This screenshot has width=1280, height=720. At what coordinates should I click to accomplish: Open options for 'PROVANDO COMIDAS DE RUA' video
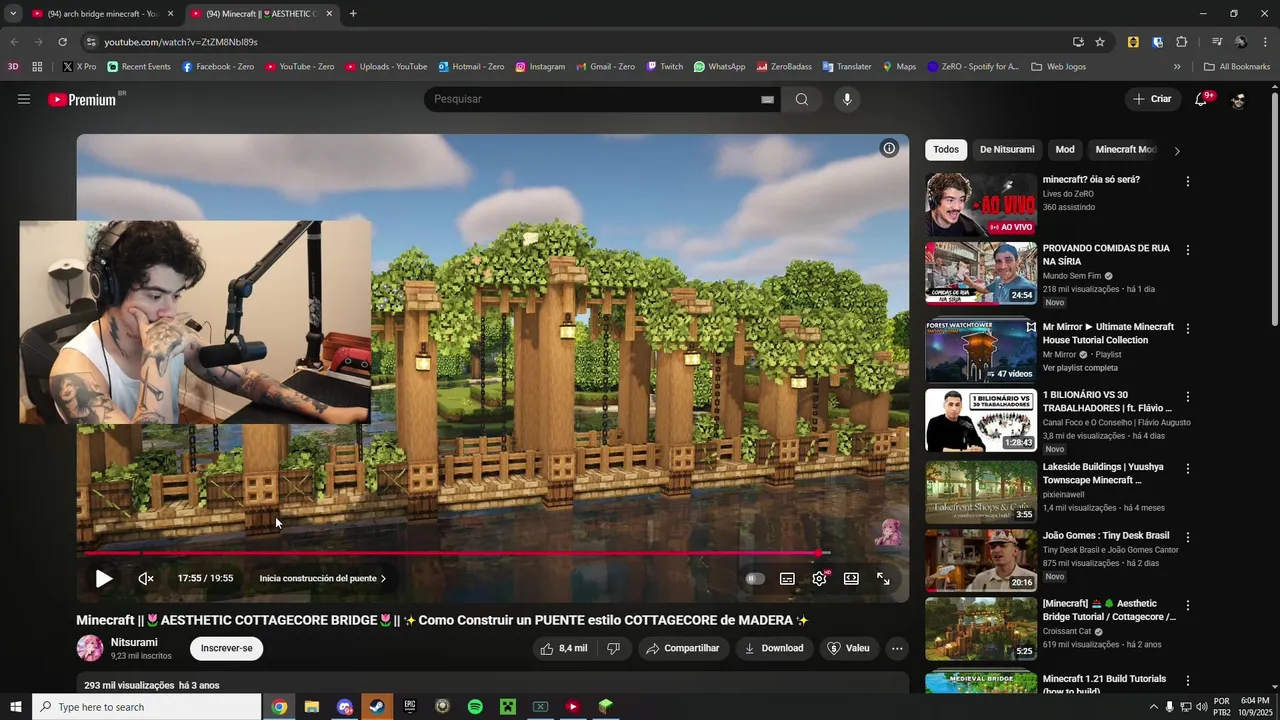click(x=1187, y=250)
